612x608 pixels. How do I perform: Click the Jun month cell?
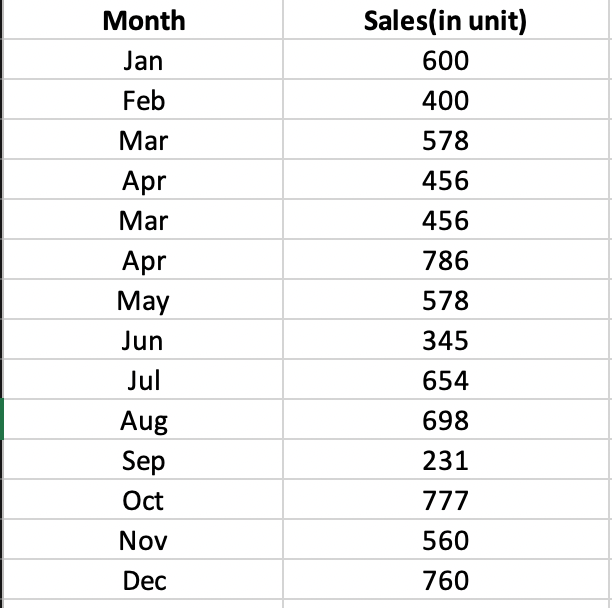tap(143, 341)
